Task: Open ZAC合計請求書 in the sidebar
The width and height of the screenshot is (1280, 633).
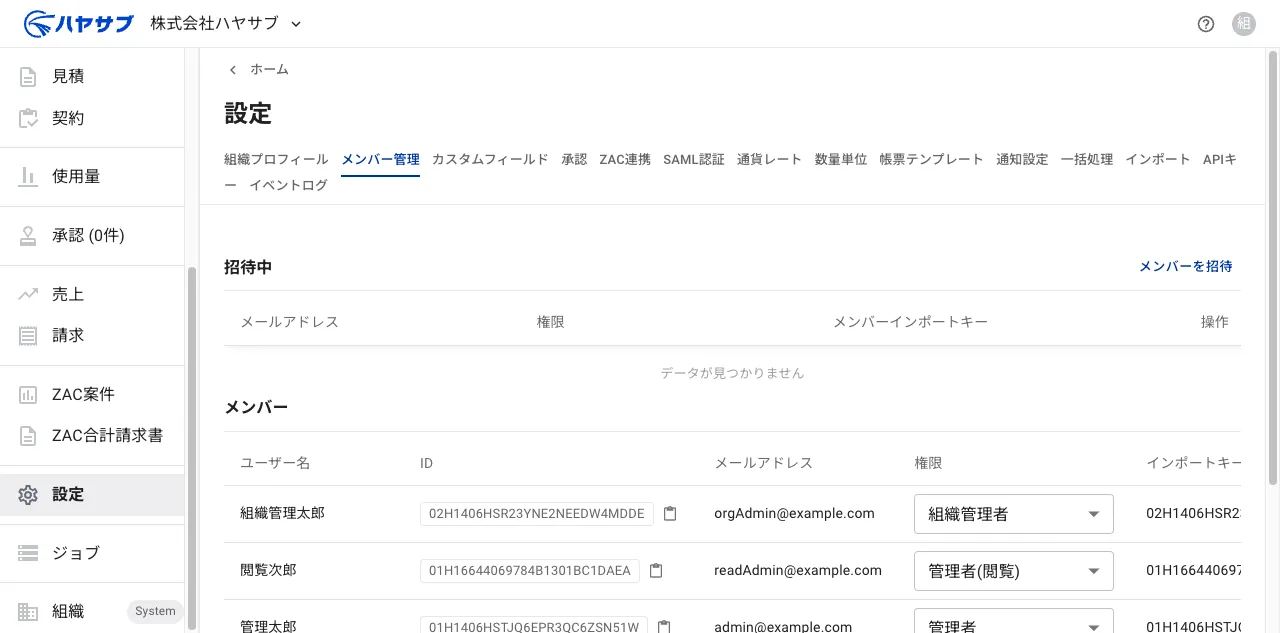Action: (x=92, y=436)
